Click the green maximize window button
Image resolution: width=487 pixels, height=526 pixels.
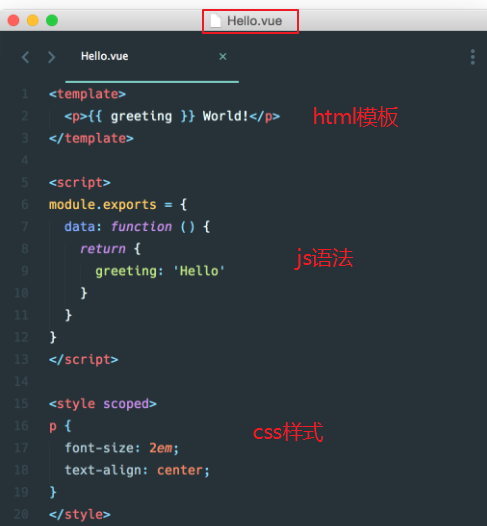(52, 20)
